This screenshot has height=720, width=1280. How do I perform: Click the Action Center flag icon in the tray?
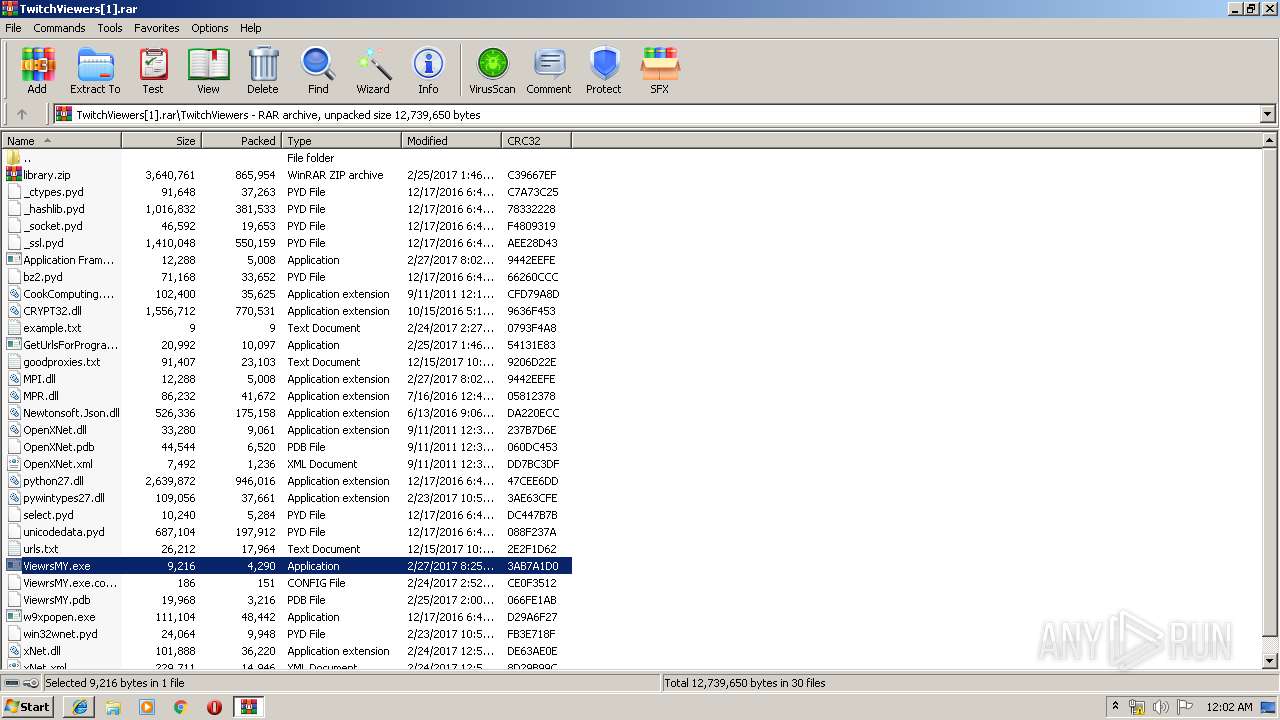point(1185,707)
